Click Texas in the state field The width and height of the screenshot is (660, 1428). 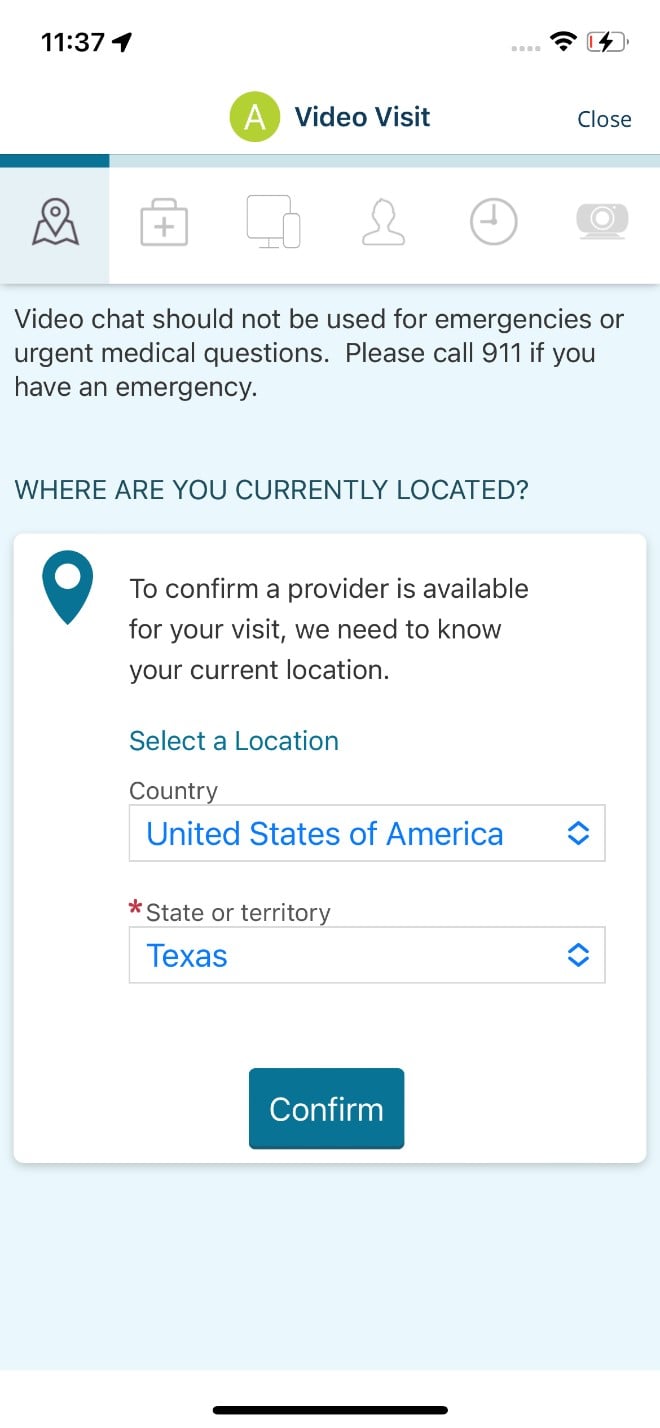coord(187,955)
